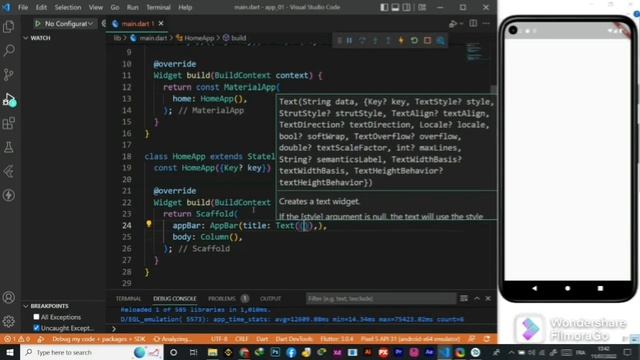Open the Edit menu
640x360 pixels.
(x=41, y=7)
